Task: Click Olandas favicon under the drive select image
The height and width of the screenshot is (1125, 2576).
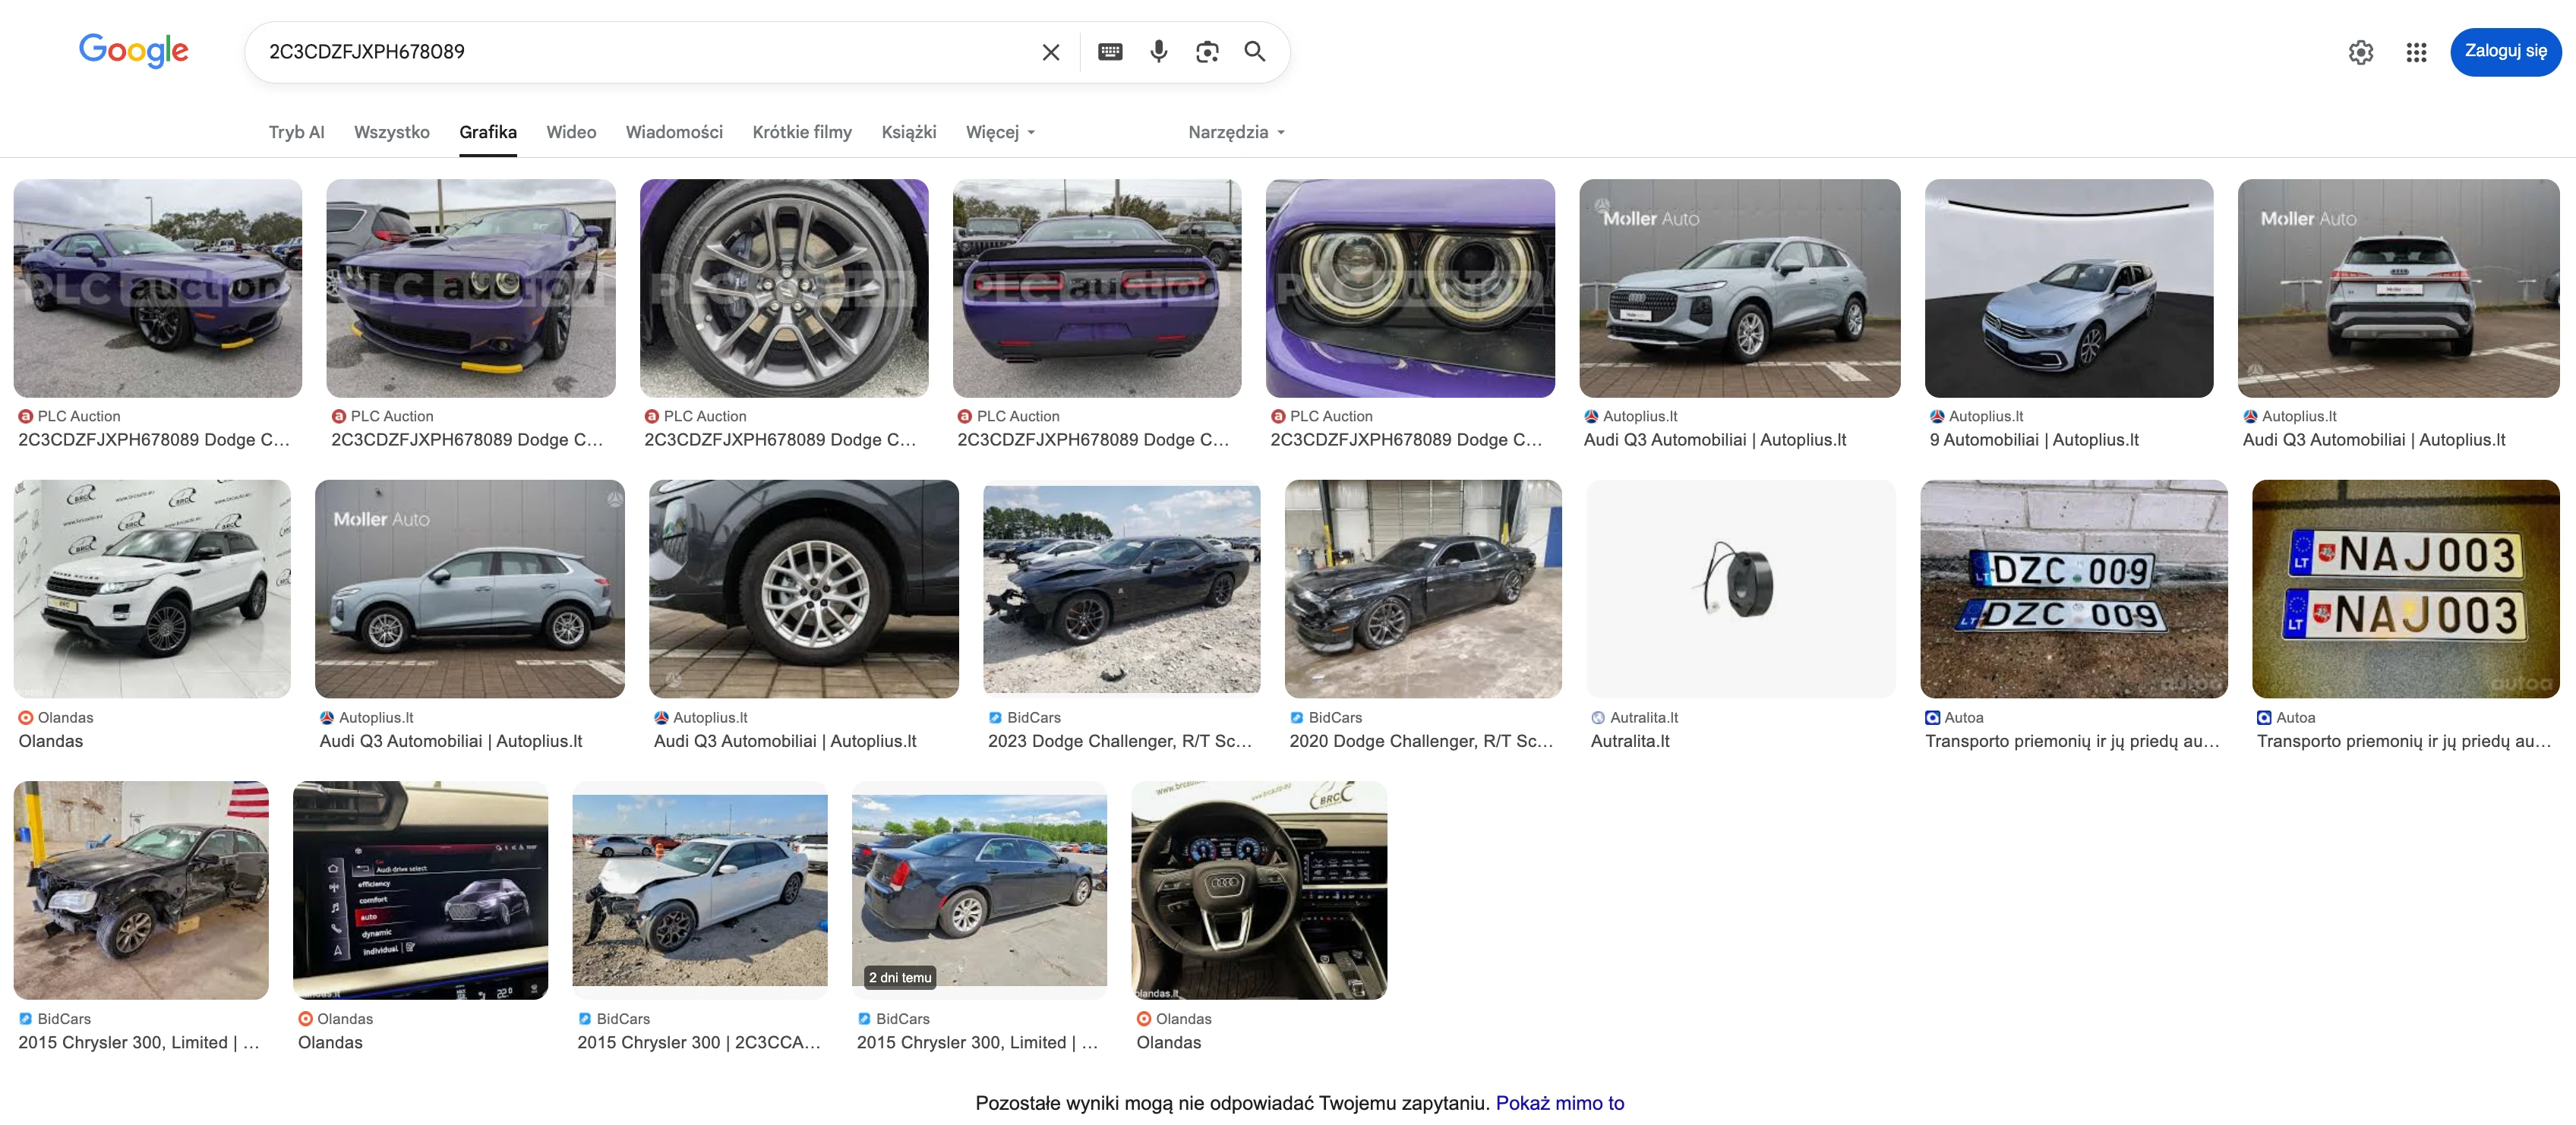Action: (305, 1018)
